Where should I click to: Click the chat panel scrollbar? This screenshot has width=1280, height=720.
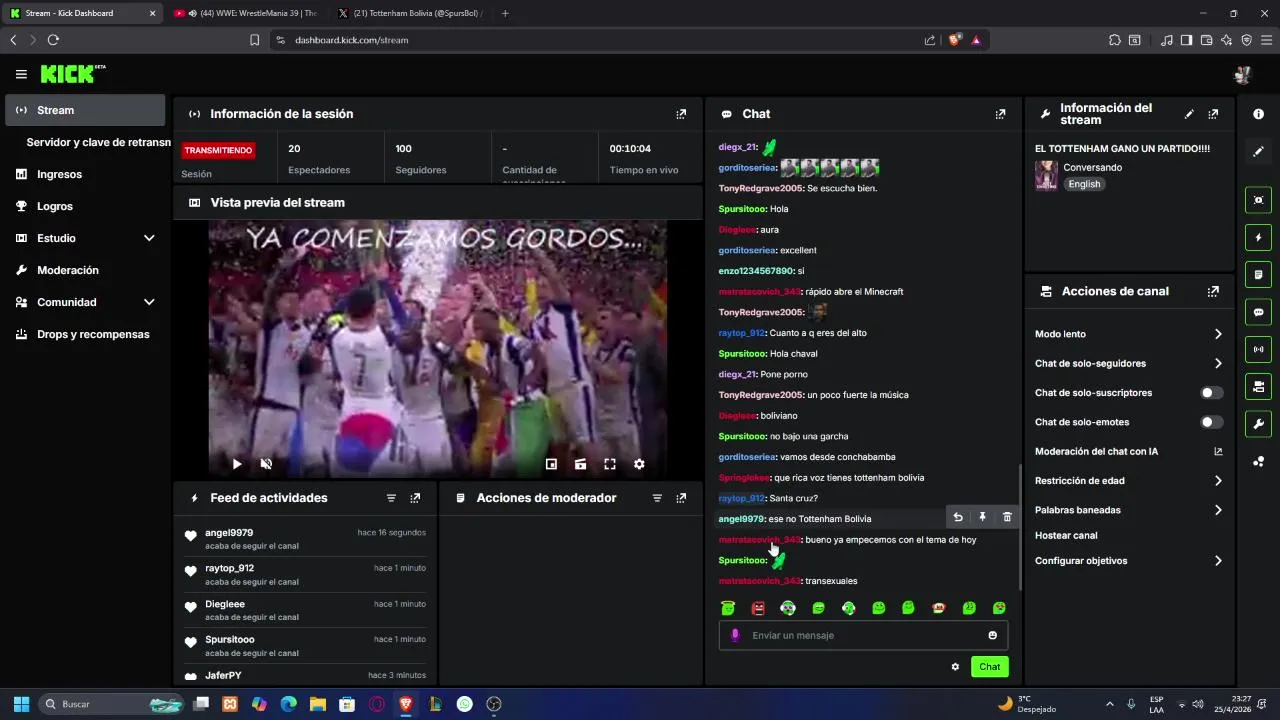(1019, 525)
